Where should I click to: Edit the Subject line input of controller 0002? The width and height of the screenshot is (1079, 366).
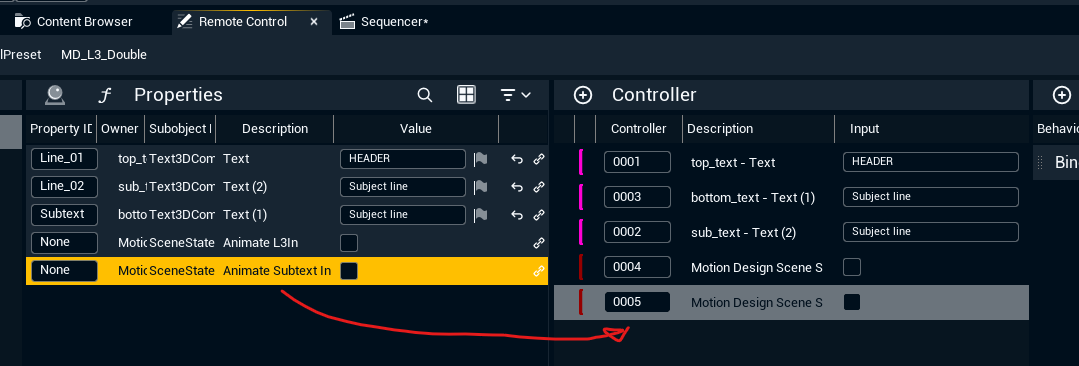tap(930, 232)
